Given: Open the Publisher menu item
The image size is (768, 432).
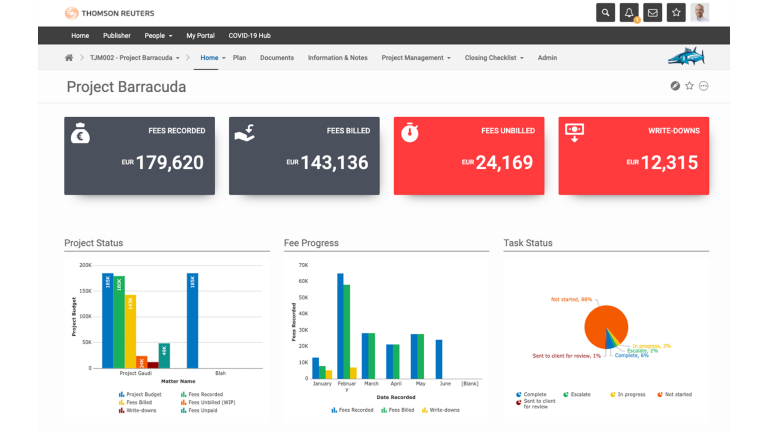Looking at the screenshot, I should pos(117,36).
